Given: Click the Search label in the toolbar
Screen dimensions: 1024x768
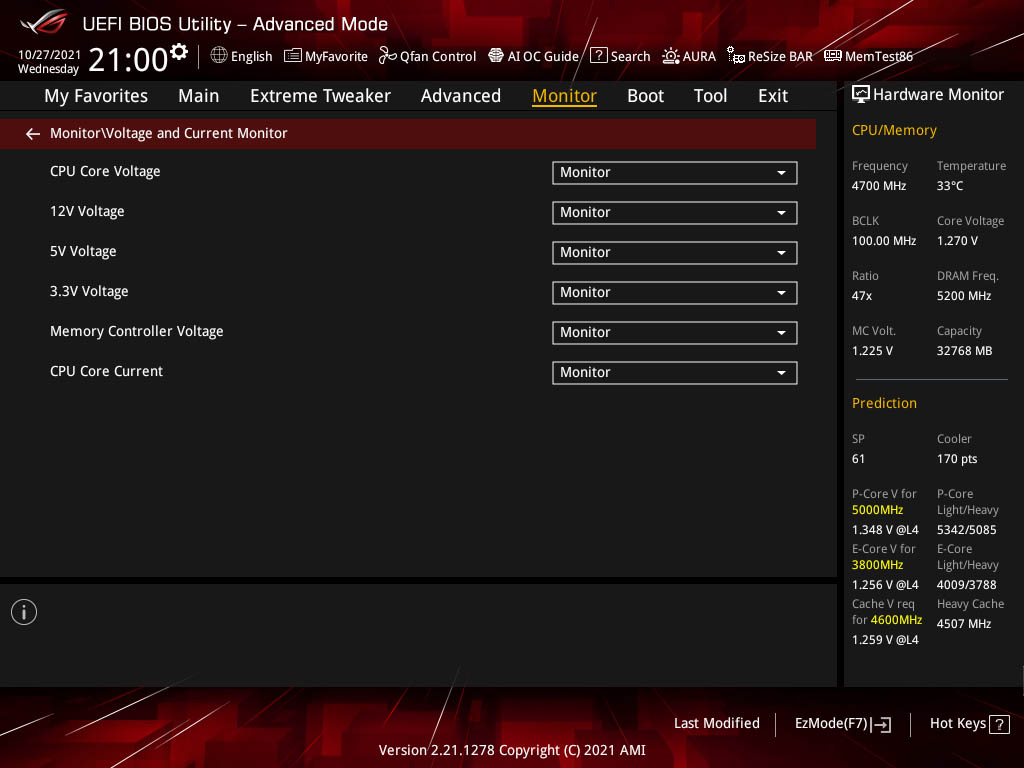Looking at the screenshot, I should (630, 57).
